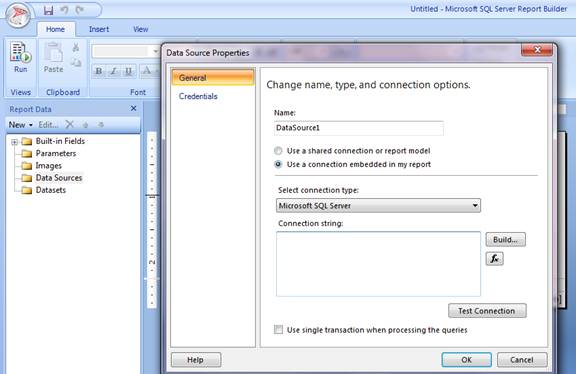Open the Credentials page in dialog

(198, 96)
